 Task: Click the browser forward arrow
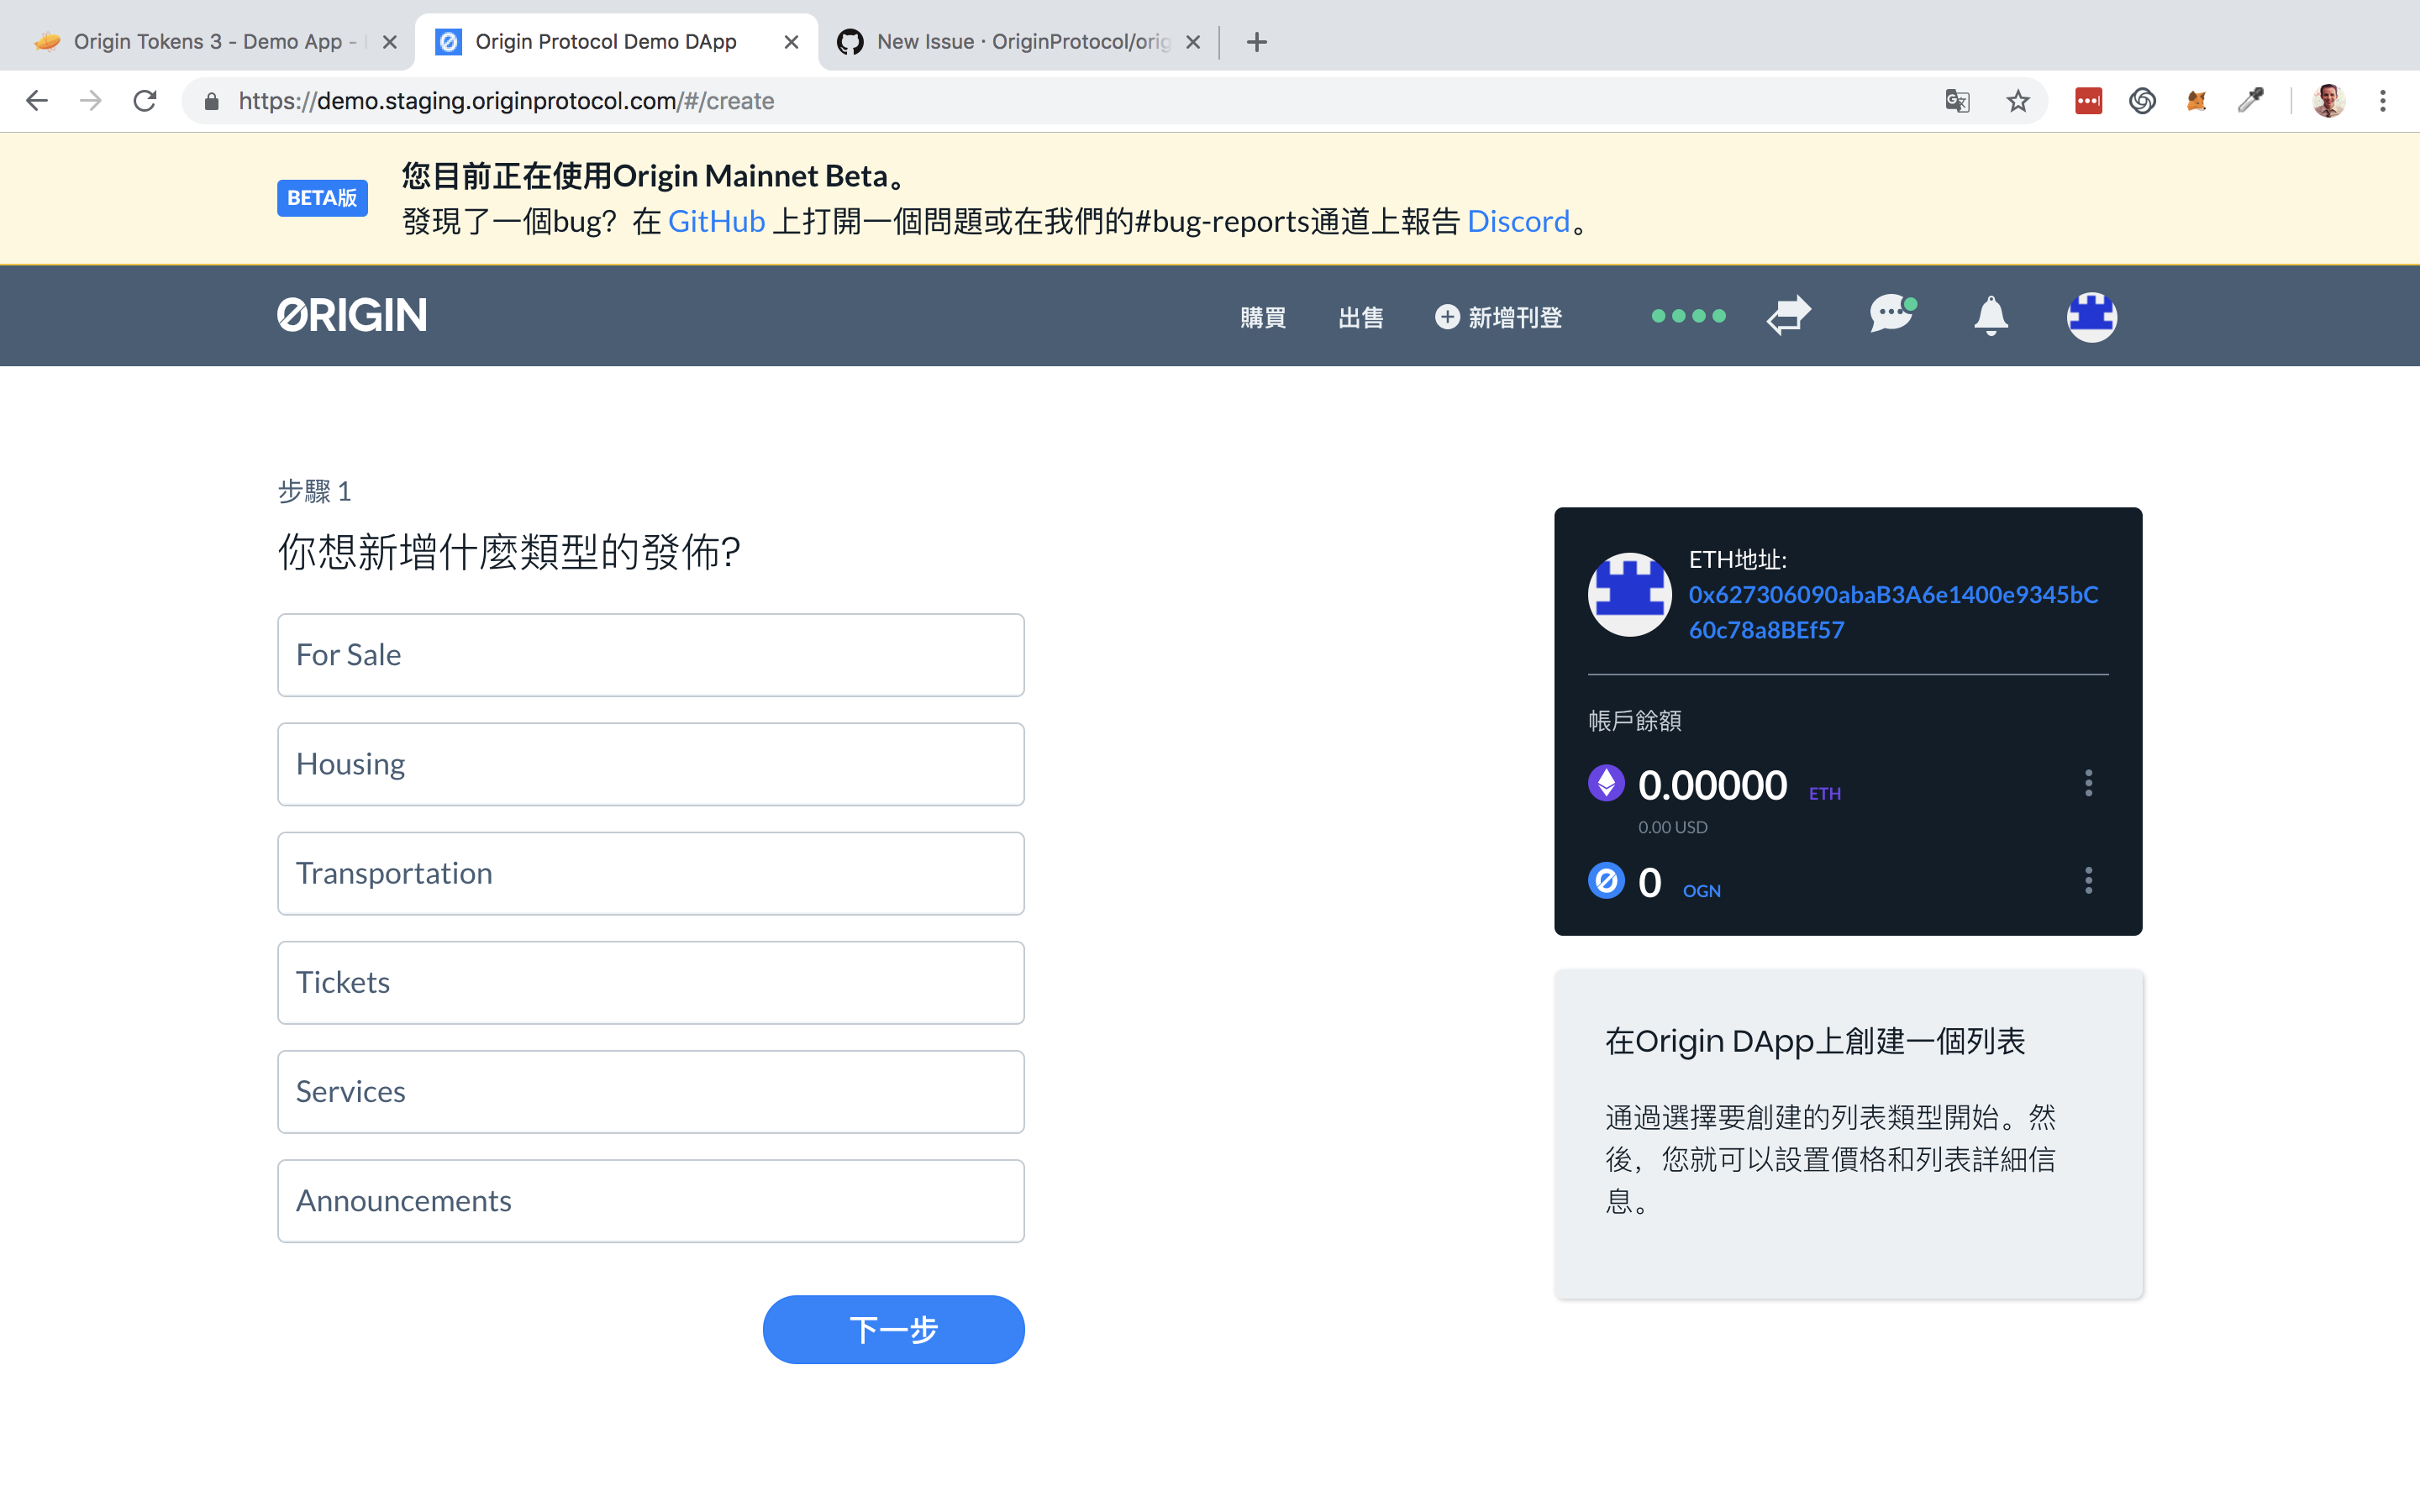[91, 101]
